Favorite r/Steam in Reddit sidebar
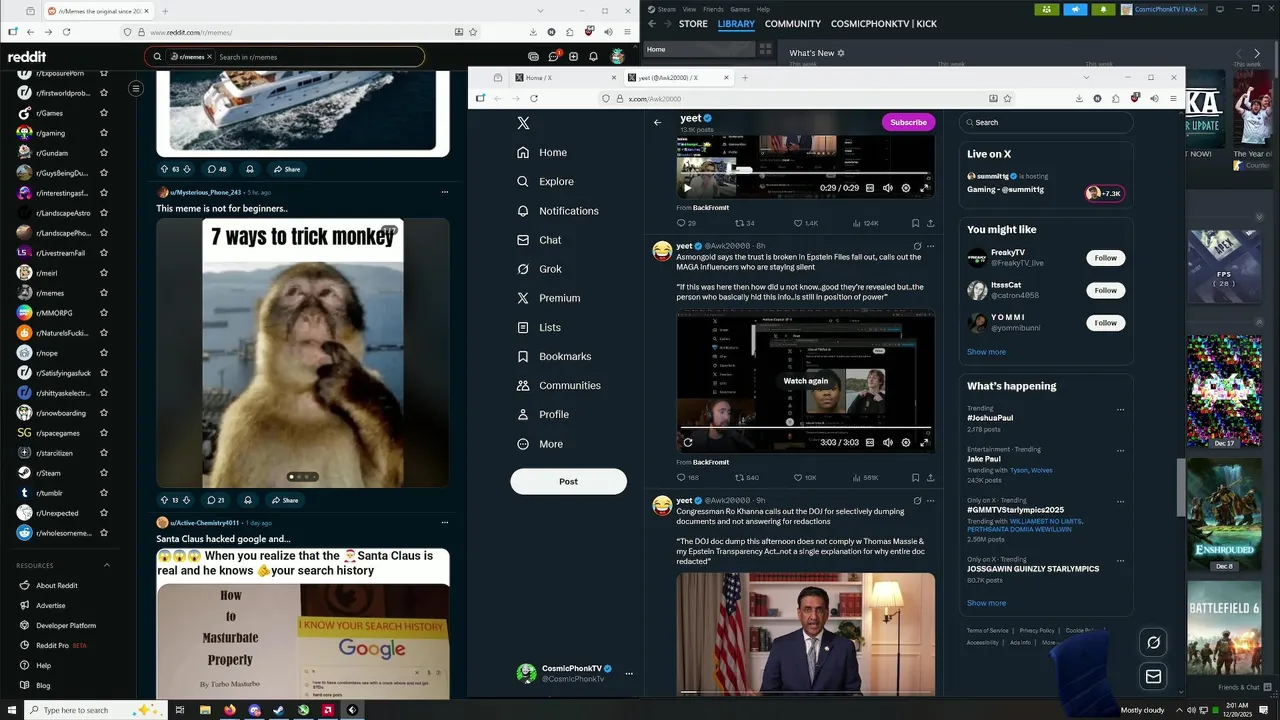 point(103,473)
